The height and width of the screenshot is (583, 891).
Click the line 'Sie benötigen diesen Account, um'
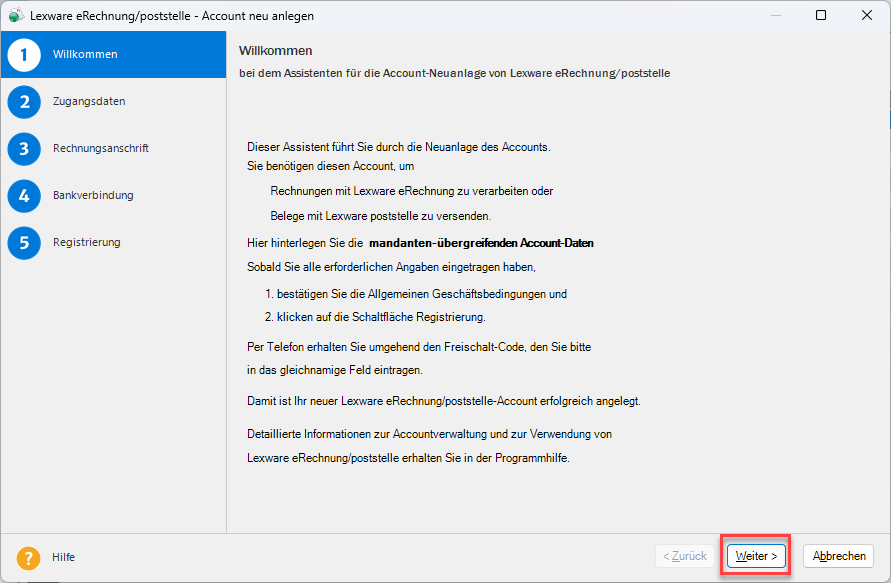pos(331,166)
